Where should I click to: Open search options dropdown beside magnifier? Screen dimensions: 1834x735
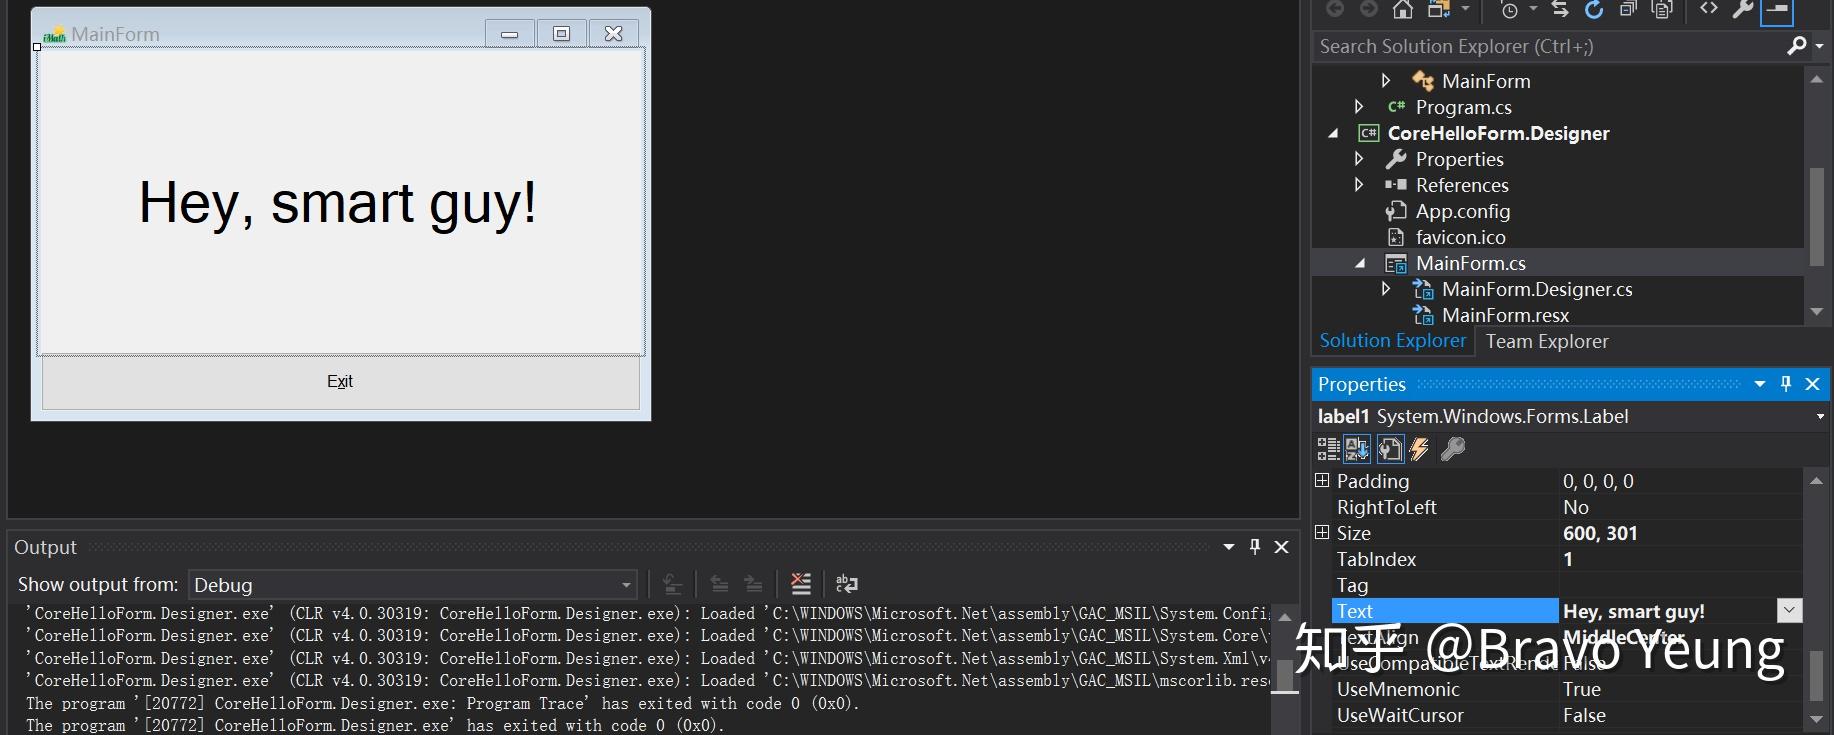pos(1819,46)
